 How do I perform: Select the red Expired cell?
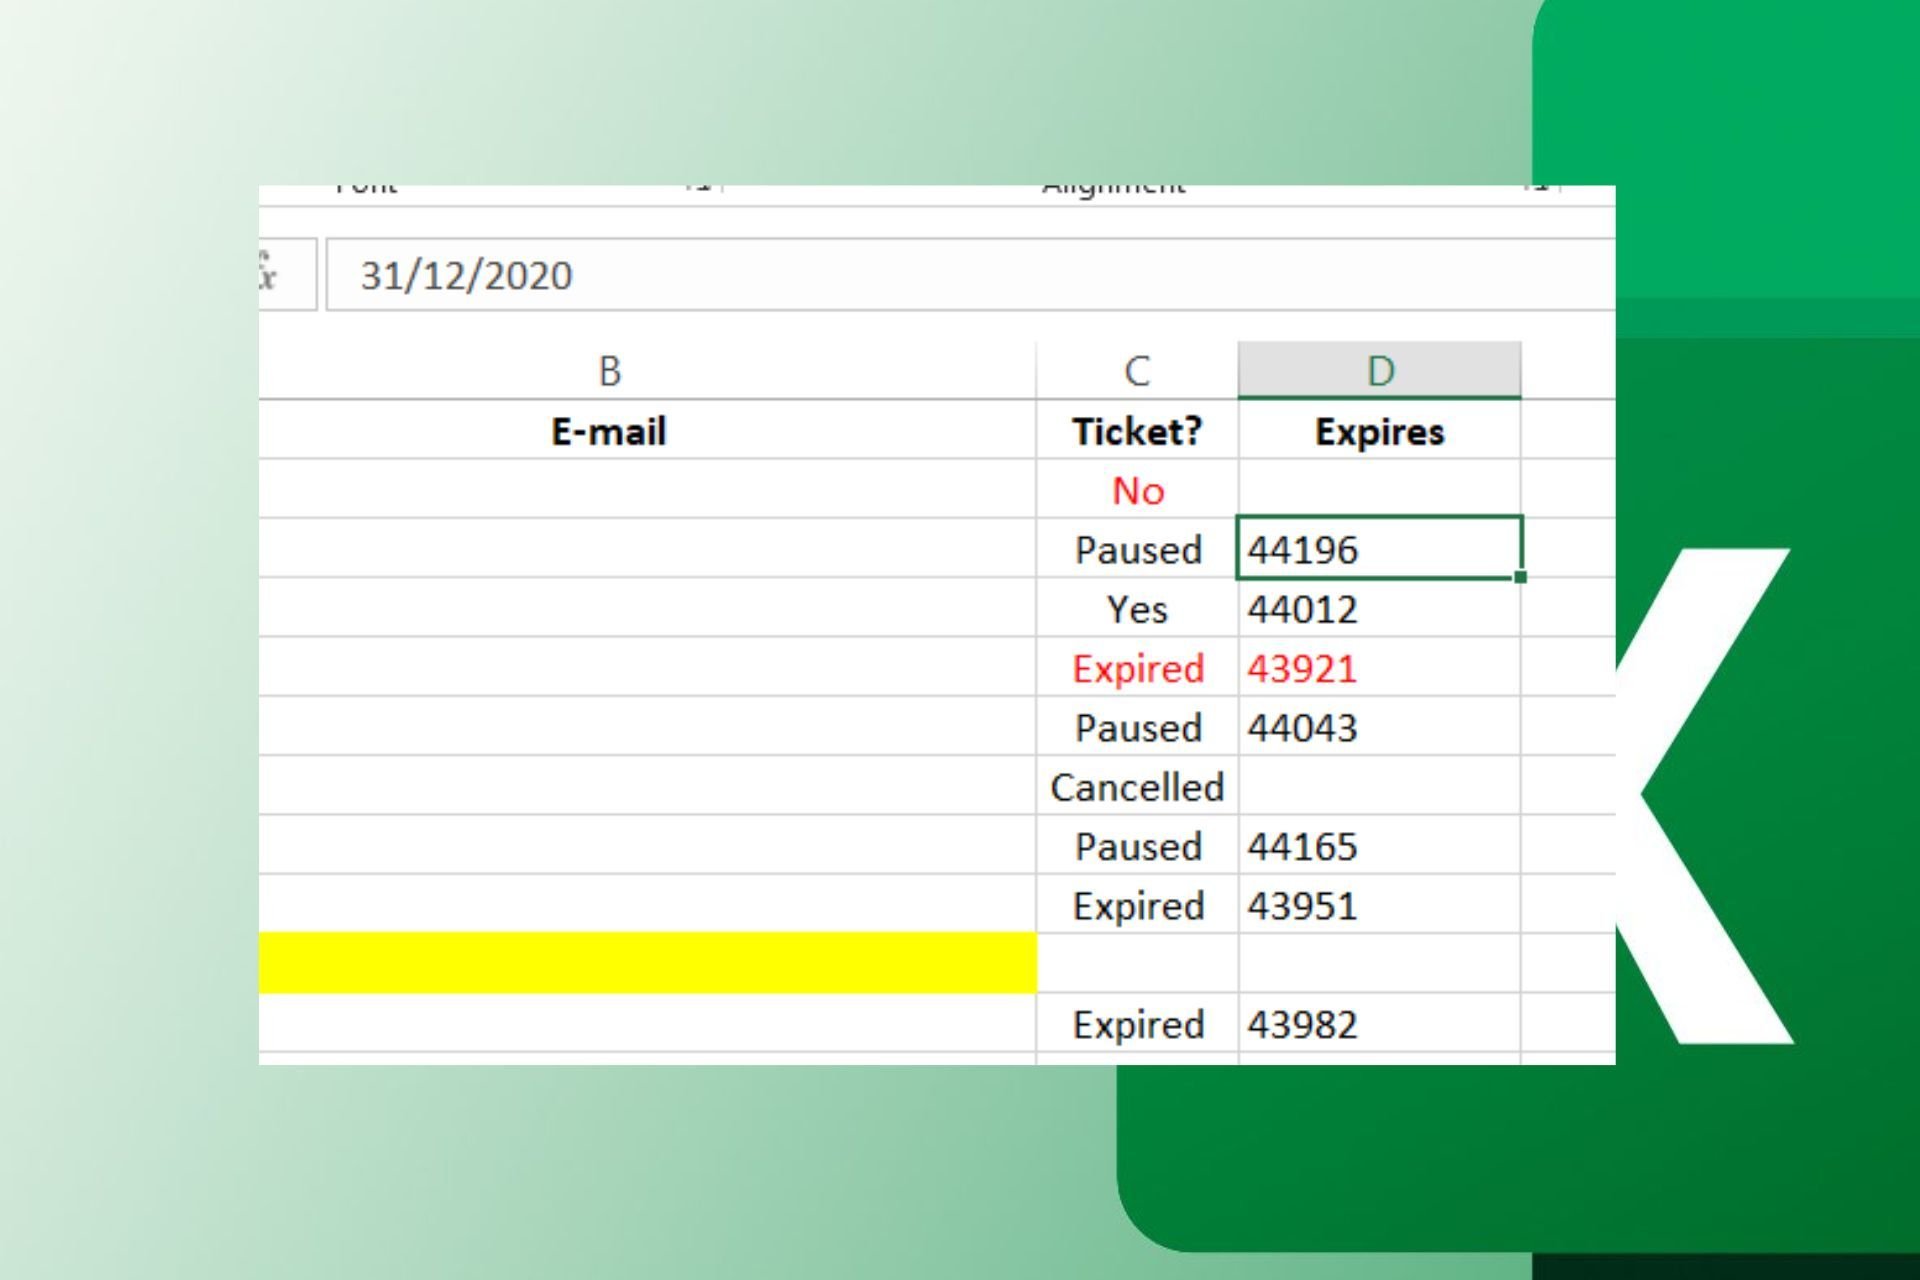(x=1137, y=668)
